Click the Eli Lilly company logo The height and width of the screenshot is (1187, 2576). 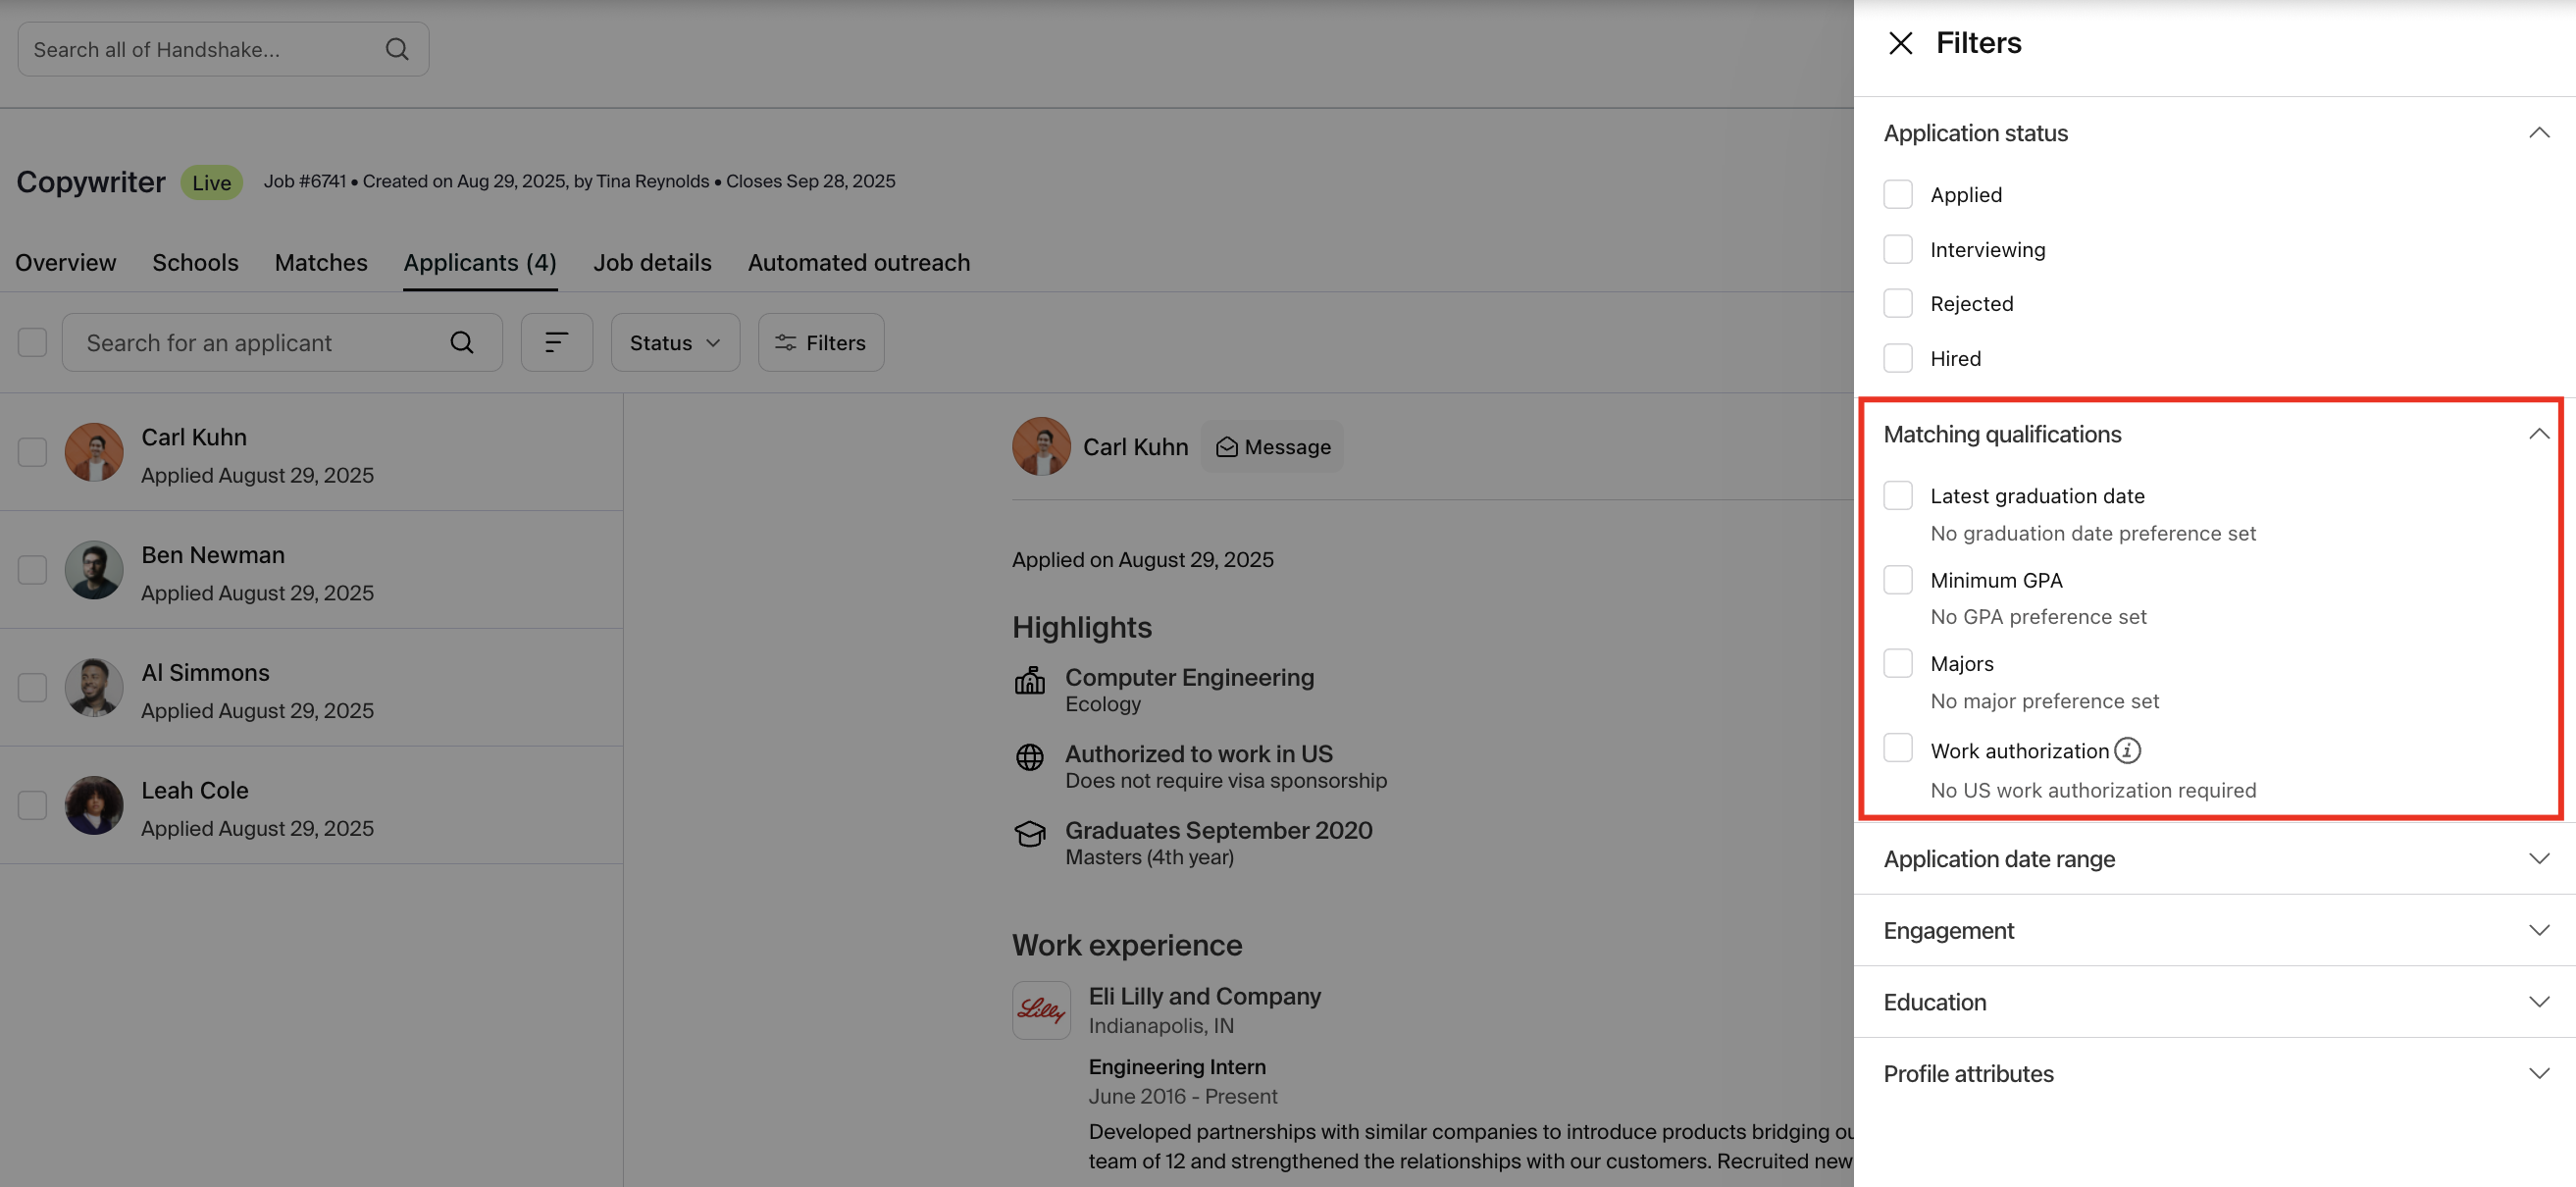coord(1041,1009)
